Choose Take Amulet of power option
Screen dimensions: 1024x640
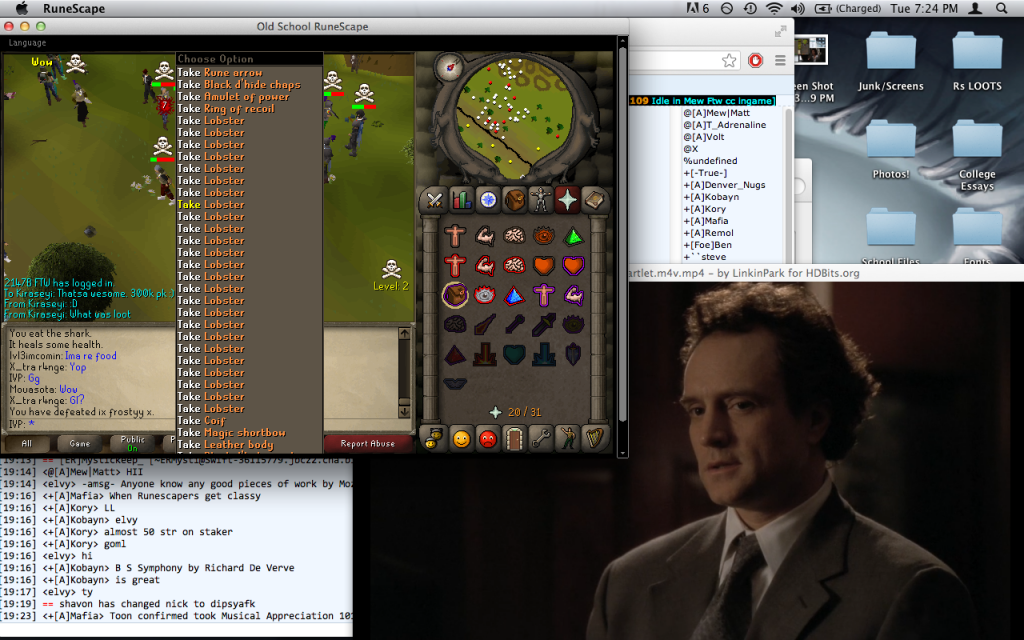(232, 96)
